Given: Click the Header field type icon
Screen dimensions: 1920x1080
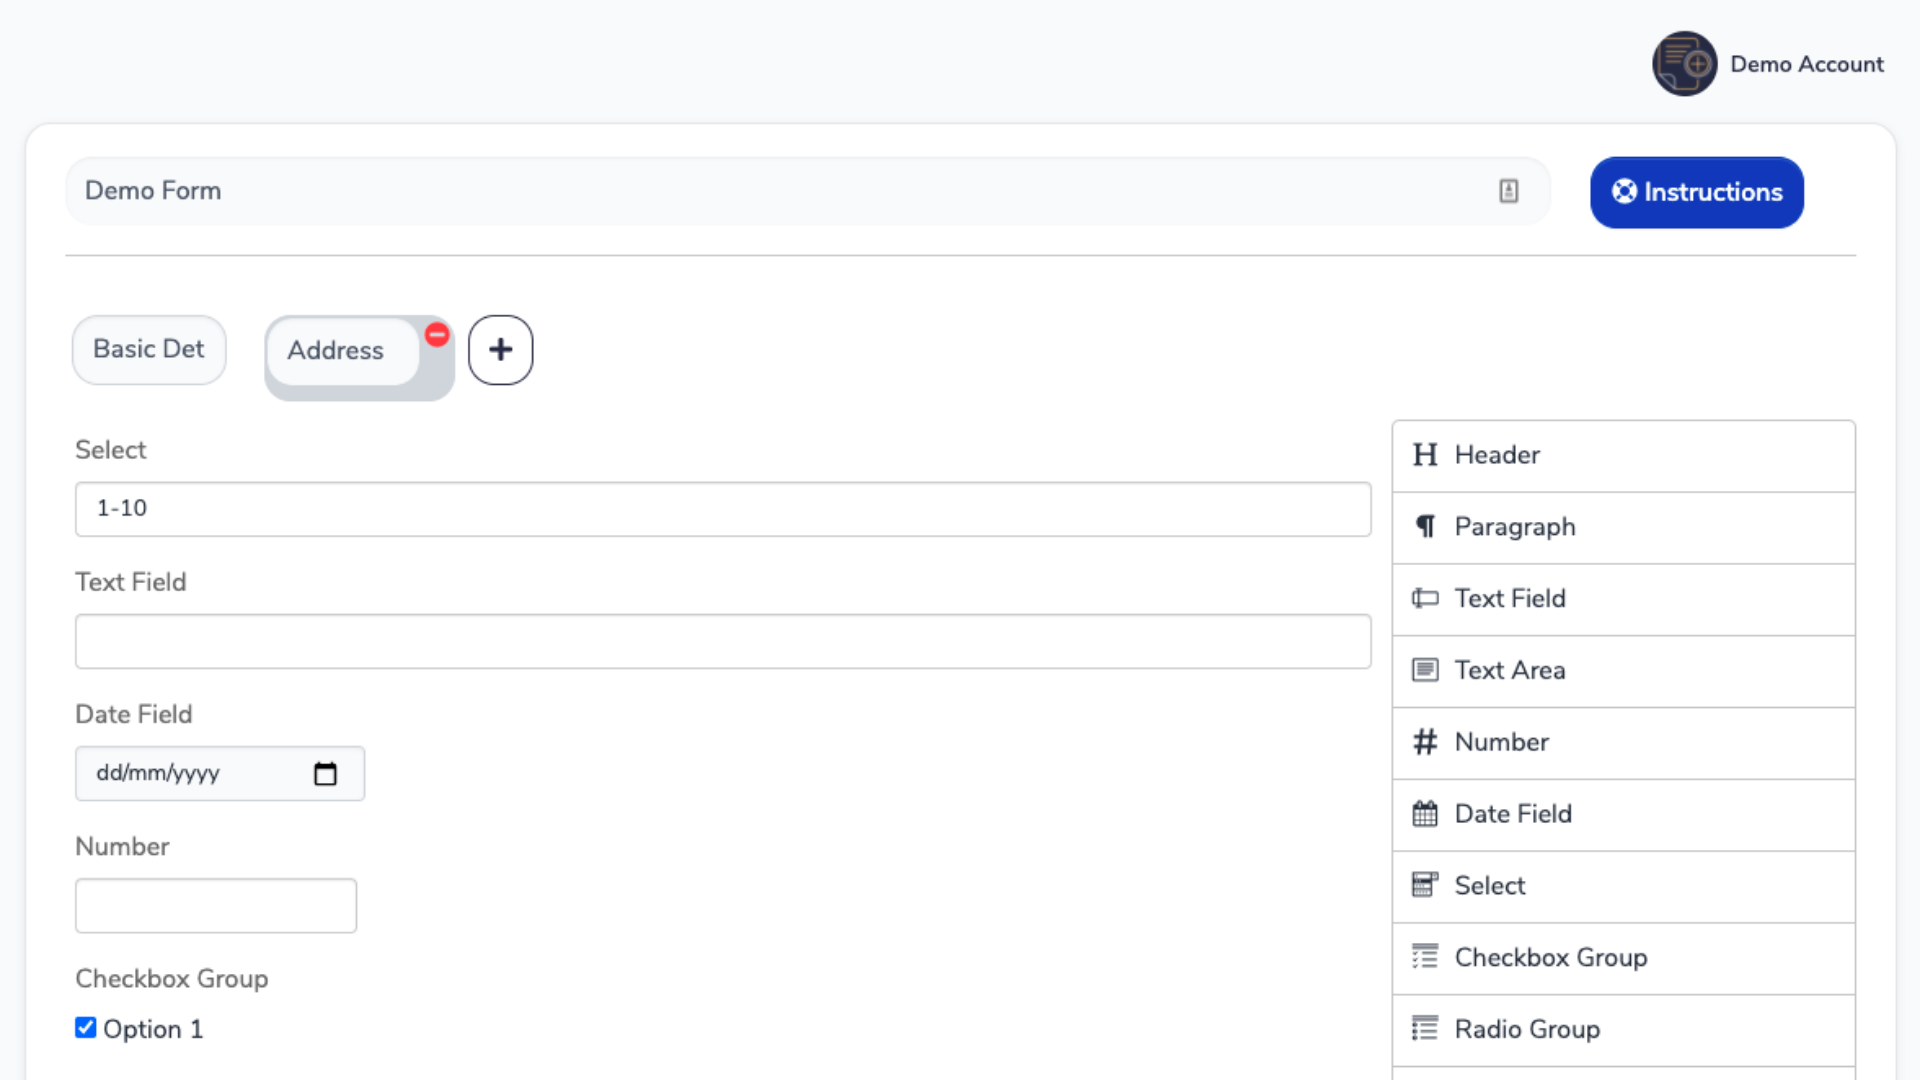Looking at the screenshot, I should [1425, 455].
